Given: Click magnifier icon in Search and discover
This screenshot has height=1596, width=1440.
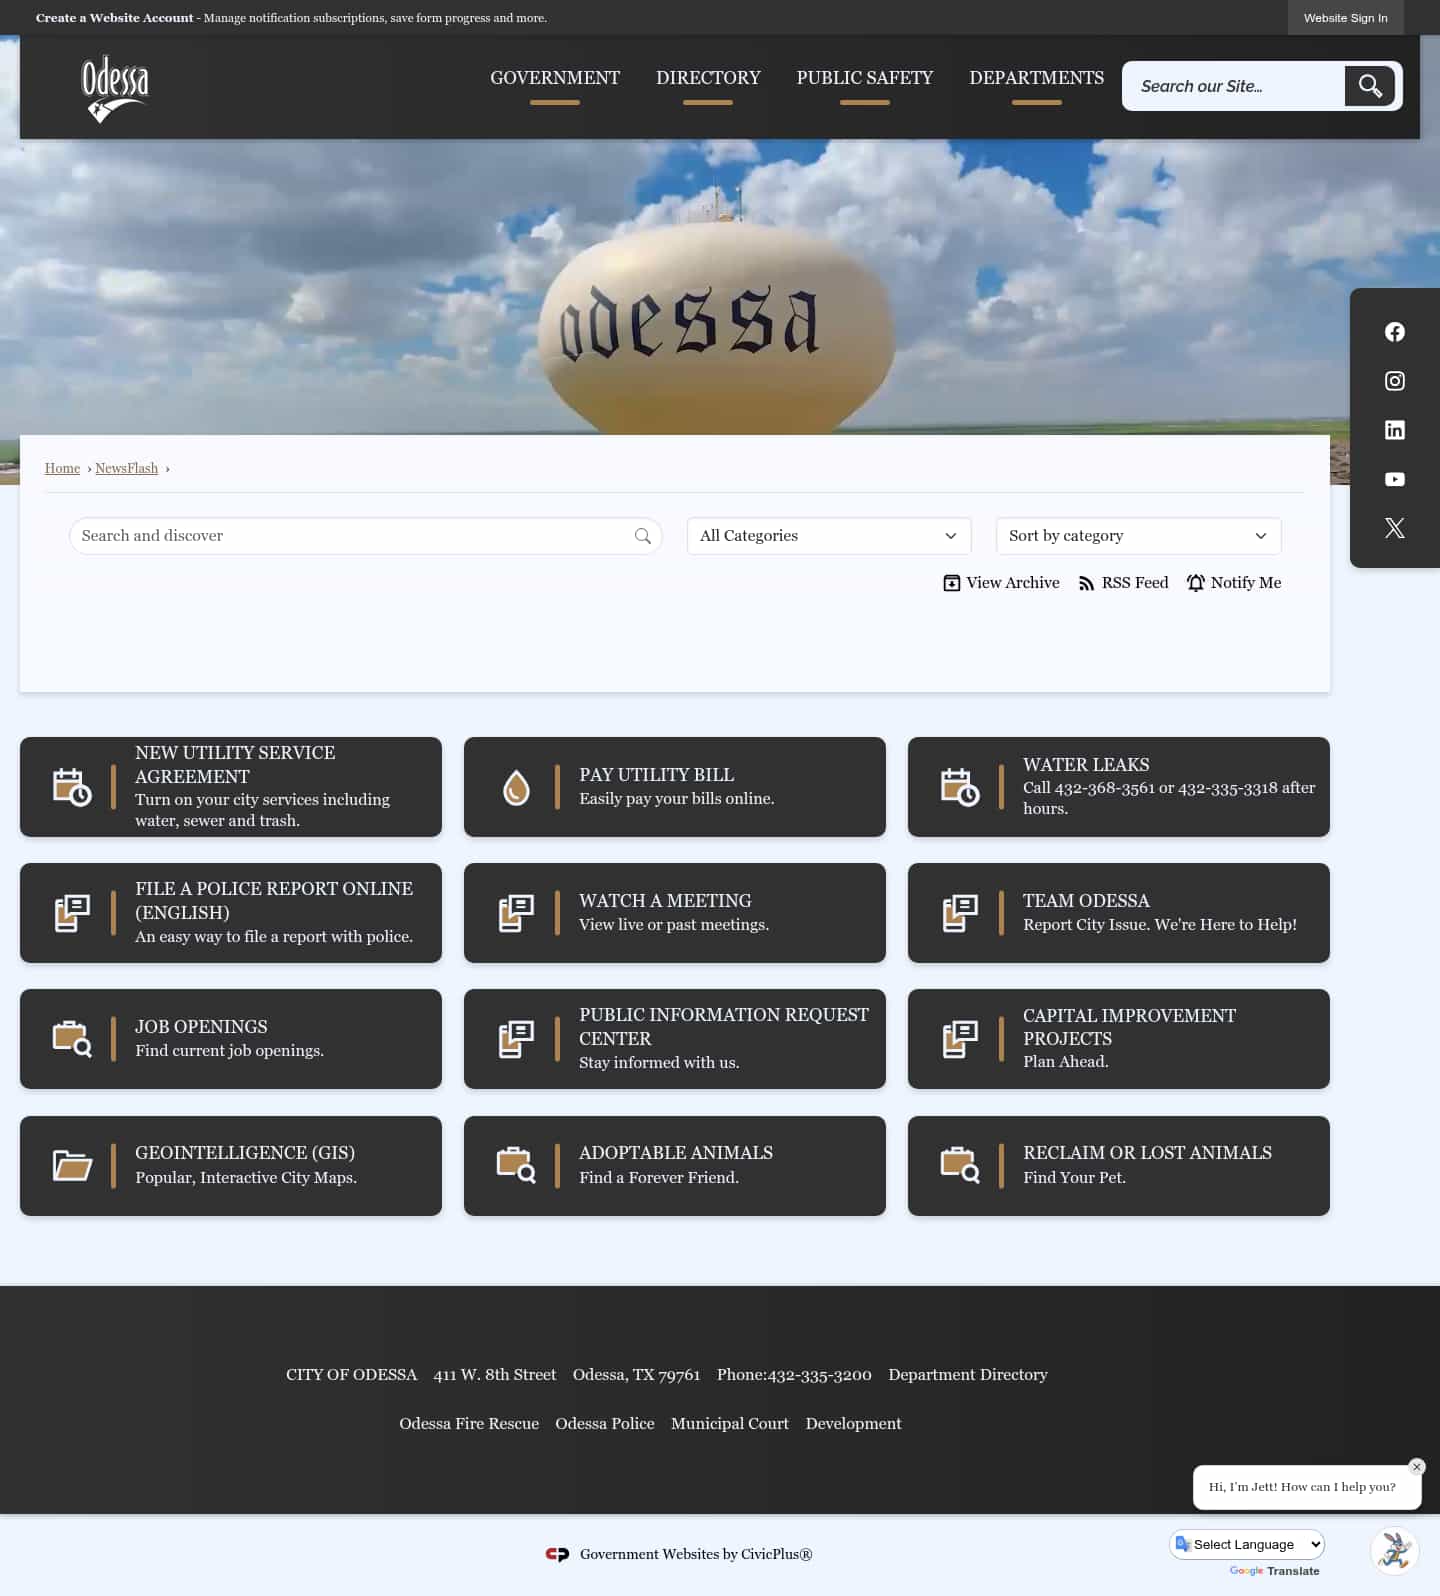Looking at the screenshot, I should (x=642, y=536).
